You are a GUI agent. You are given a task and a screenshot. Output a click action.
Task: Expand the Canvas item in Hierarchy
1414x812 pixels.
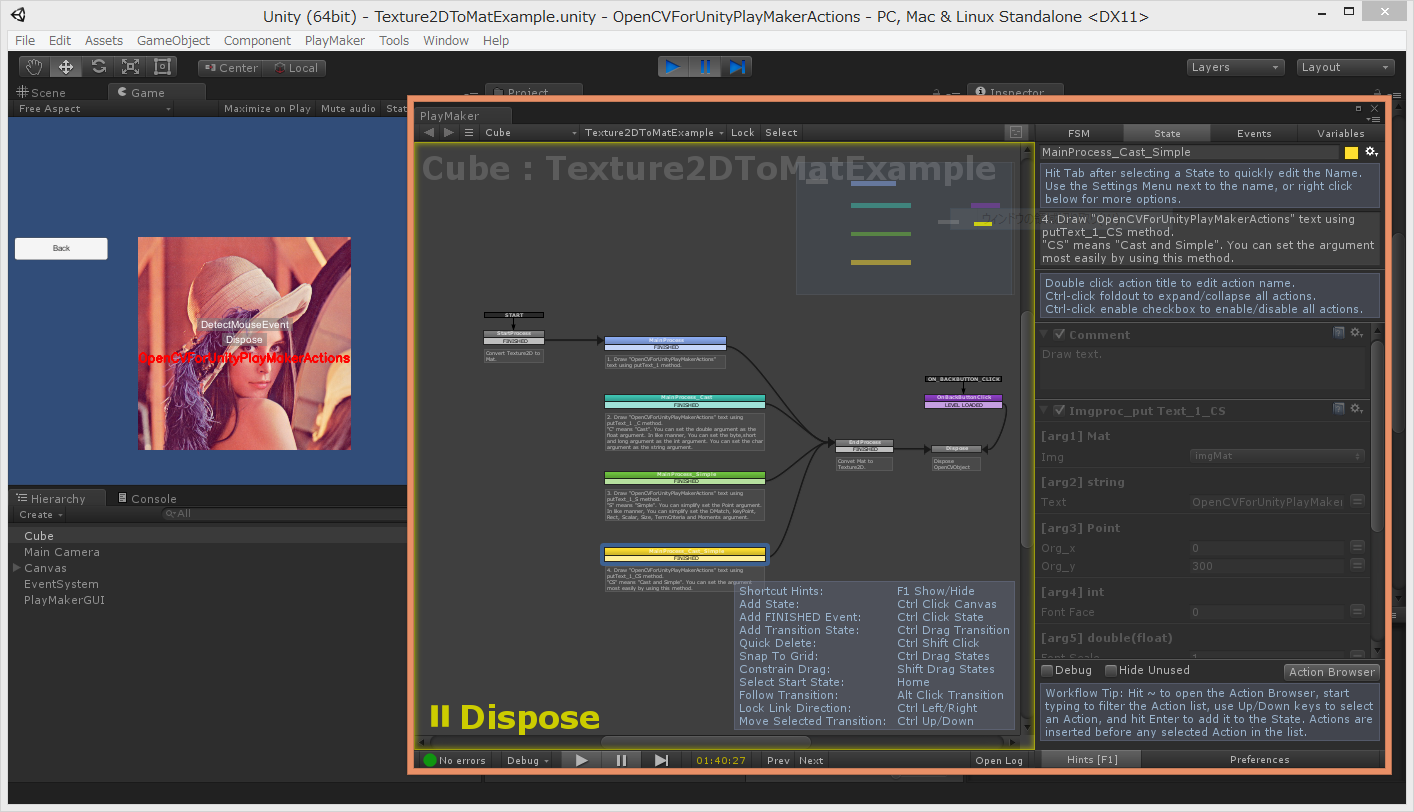click(16, 568)
